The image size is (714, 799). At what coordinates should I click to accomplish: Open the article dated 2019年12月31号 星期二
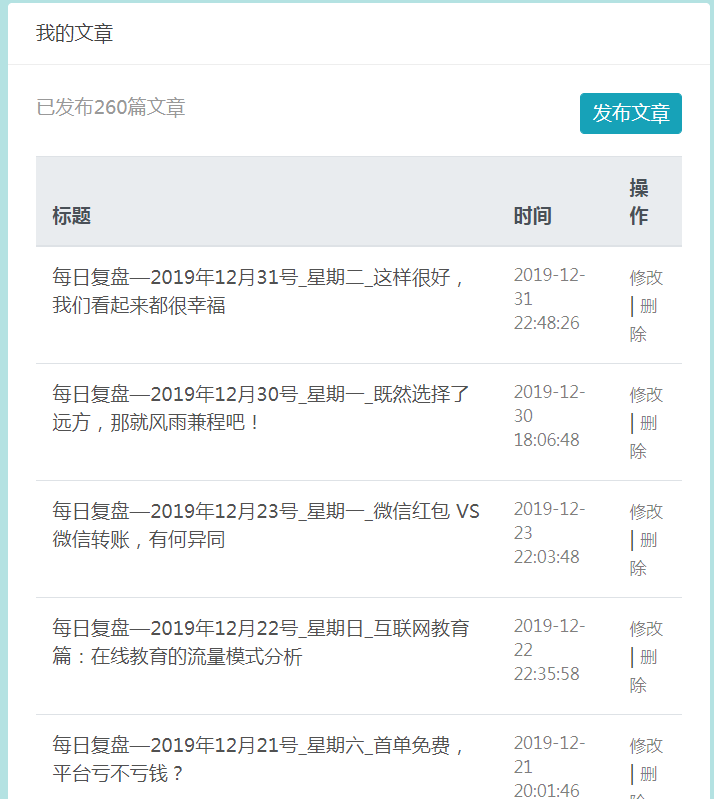258,291
